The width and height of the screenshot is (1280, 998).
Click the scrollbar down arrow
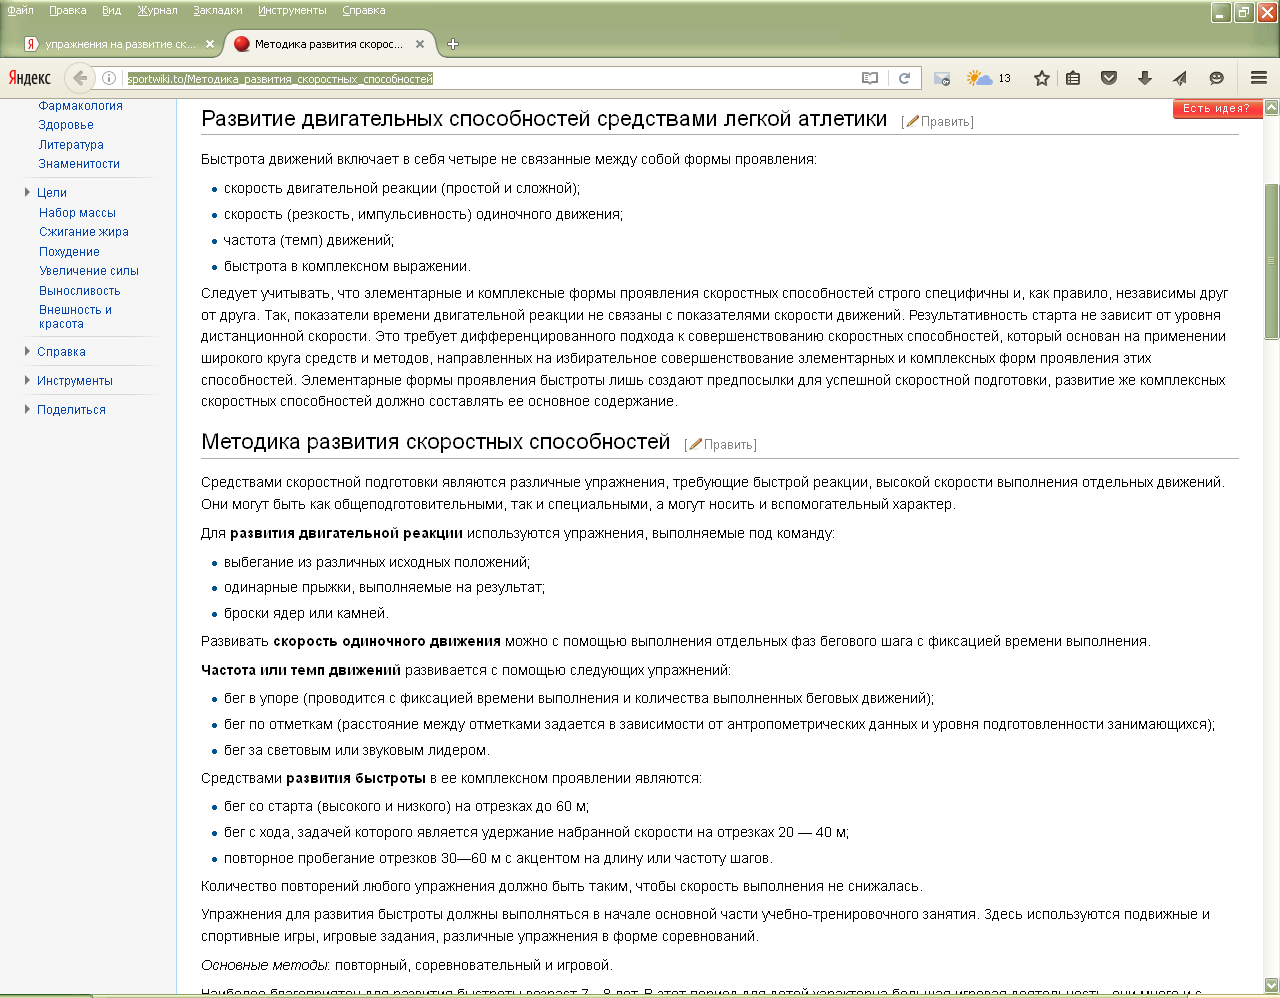click(1272, 985)
